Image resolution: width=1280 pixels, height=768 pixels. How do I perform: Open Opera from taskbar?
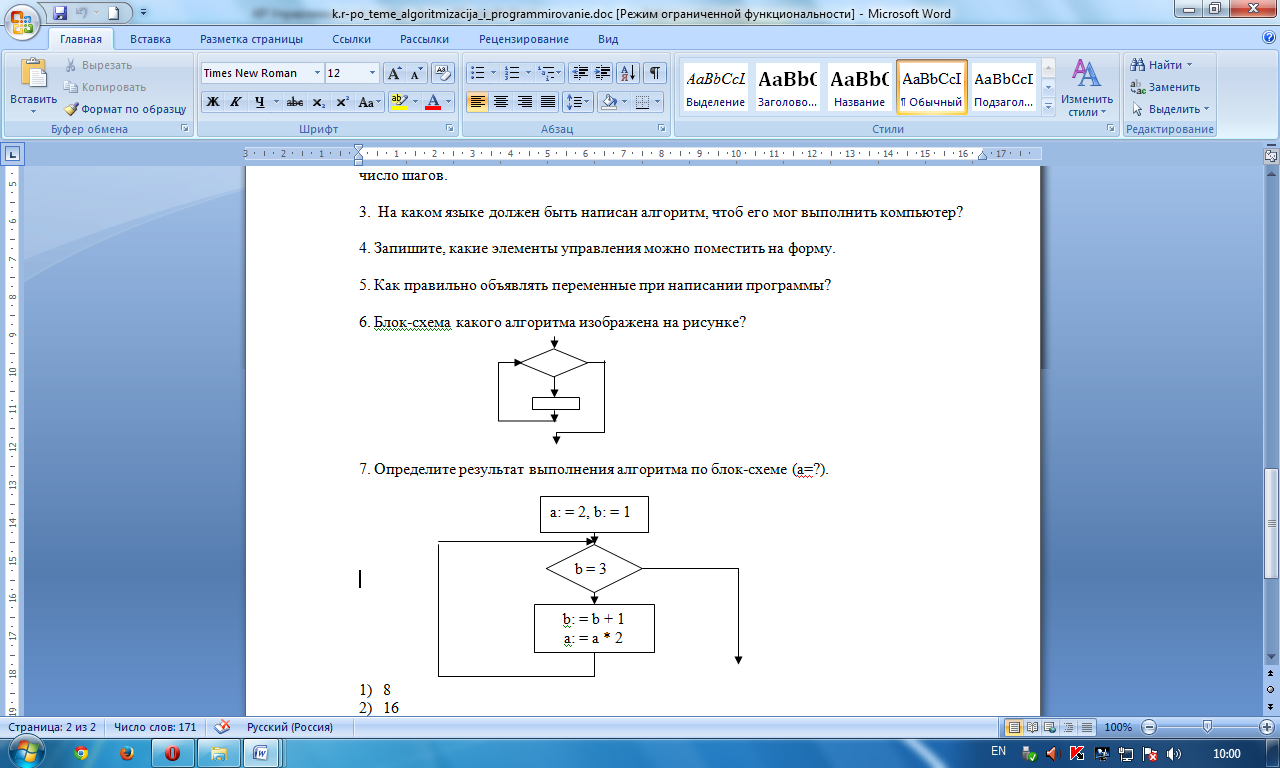pyautogui.click(x=173, y=753)
